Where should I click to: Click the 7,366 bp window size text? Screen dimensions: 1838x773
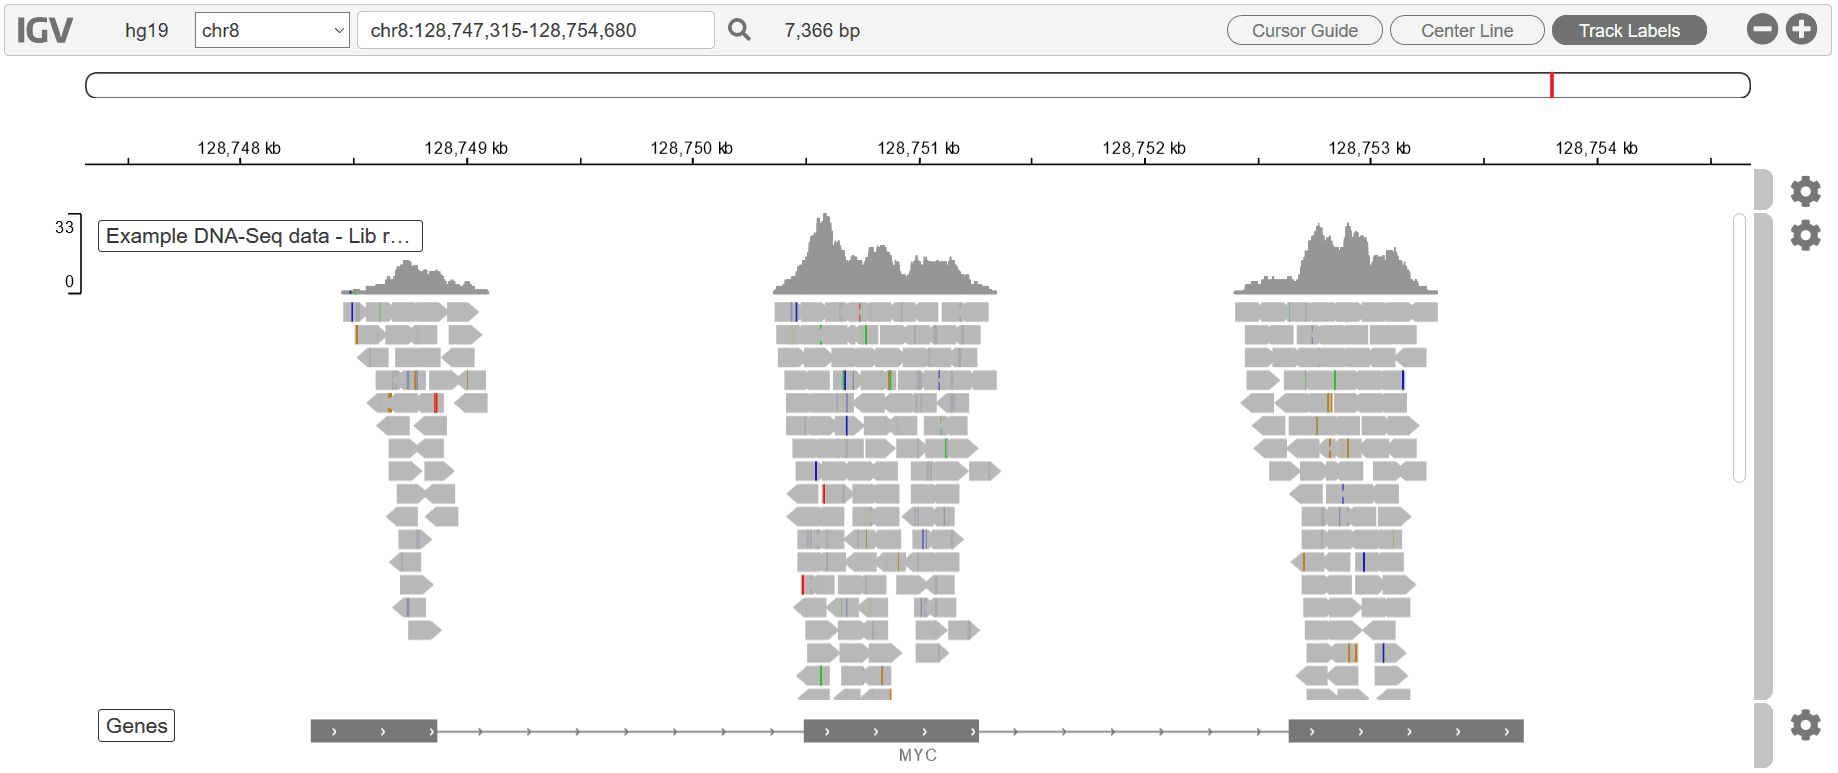(822, 30)
